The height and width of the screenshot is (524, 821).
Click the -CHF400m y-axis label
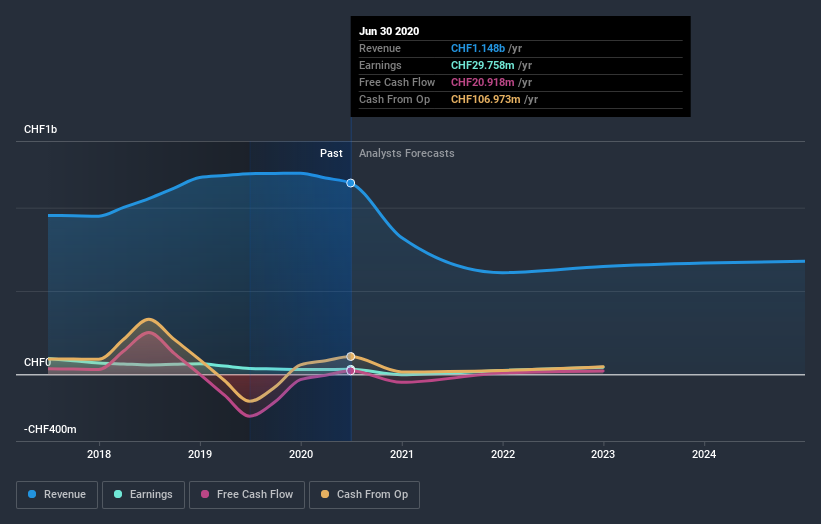click(50, 429)
